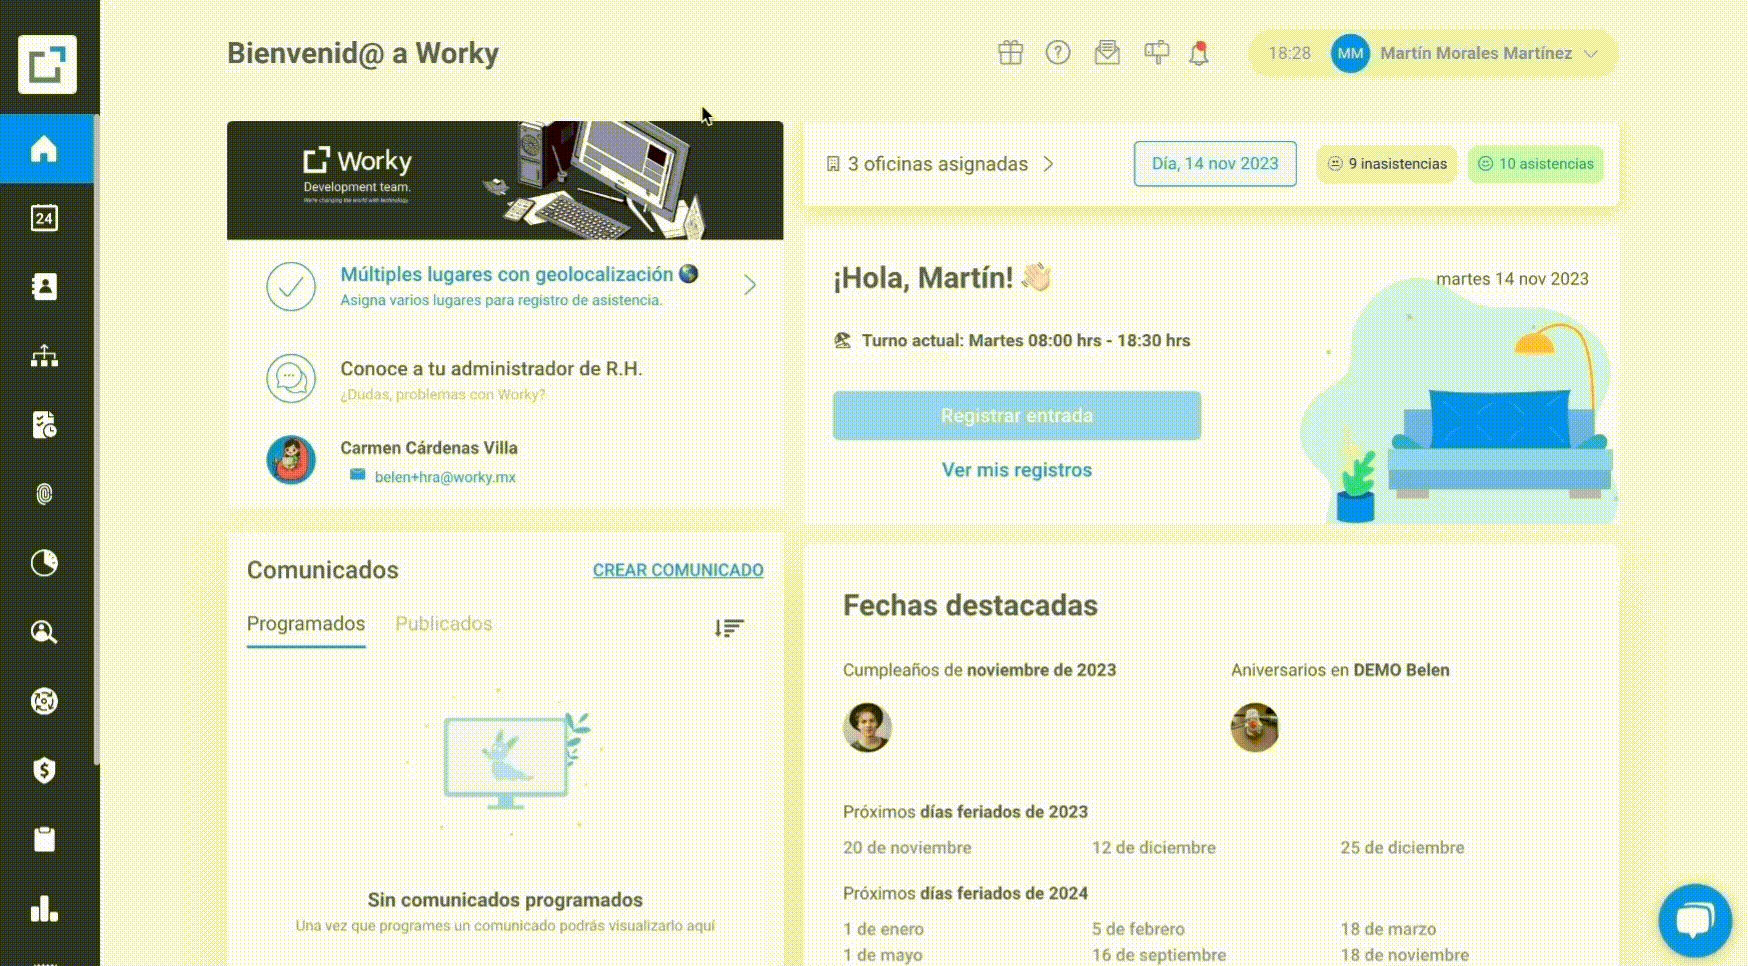Open geolocalización card right chevron
This screenshot has width=1748, height=966.
click(750, 286)
